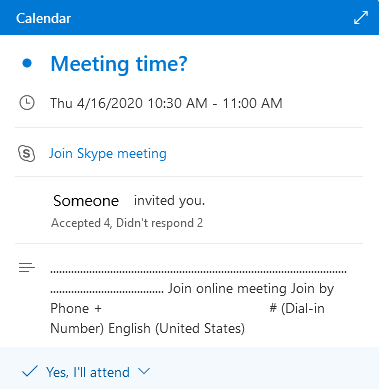
Task: Click the checkmark next to Yes, I'll attend
Action: [x=30, y=371]
